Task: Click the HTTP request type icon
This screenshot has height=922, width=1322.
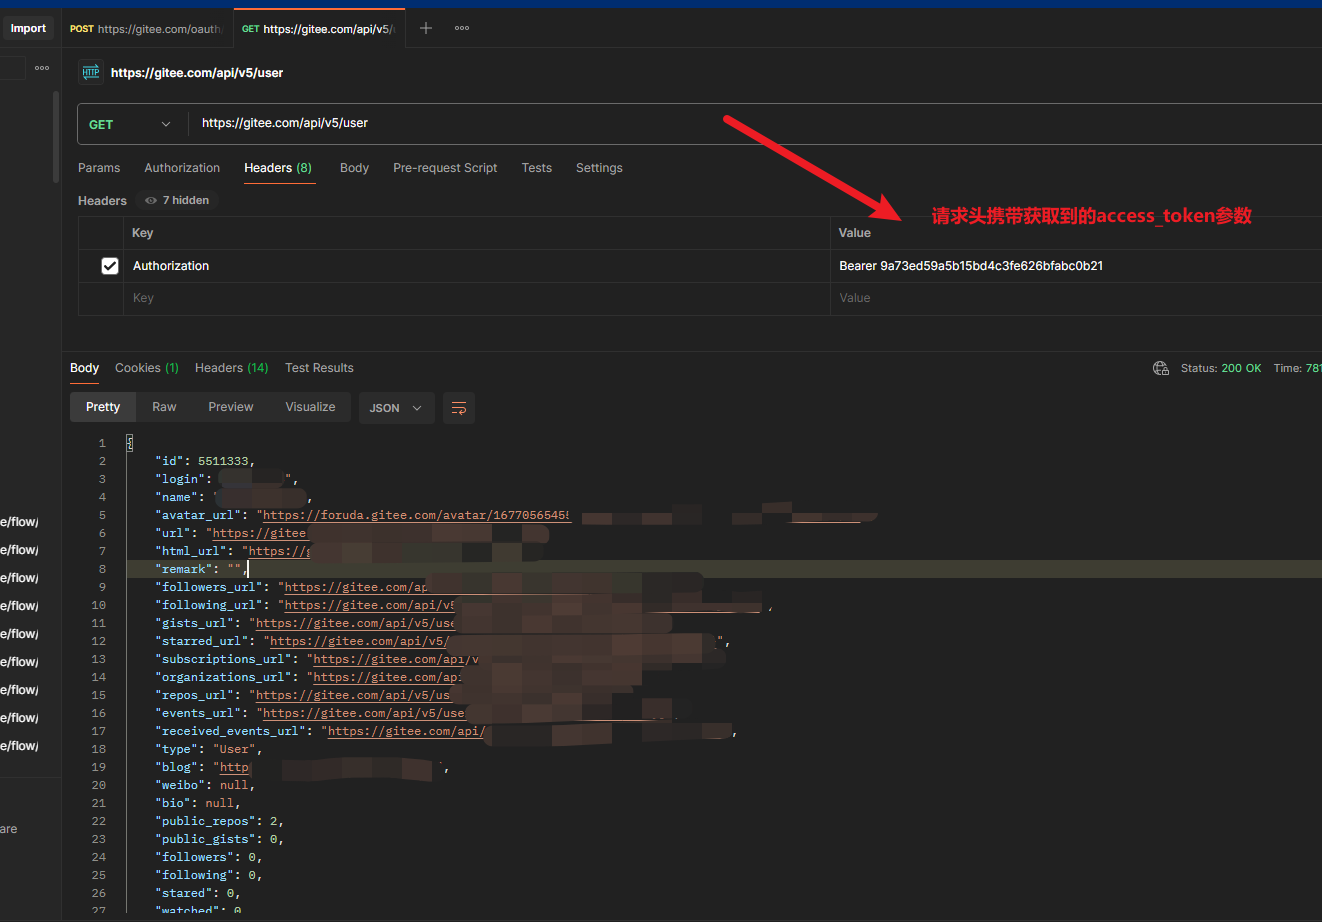Action: coord(90,72)
